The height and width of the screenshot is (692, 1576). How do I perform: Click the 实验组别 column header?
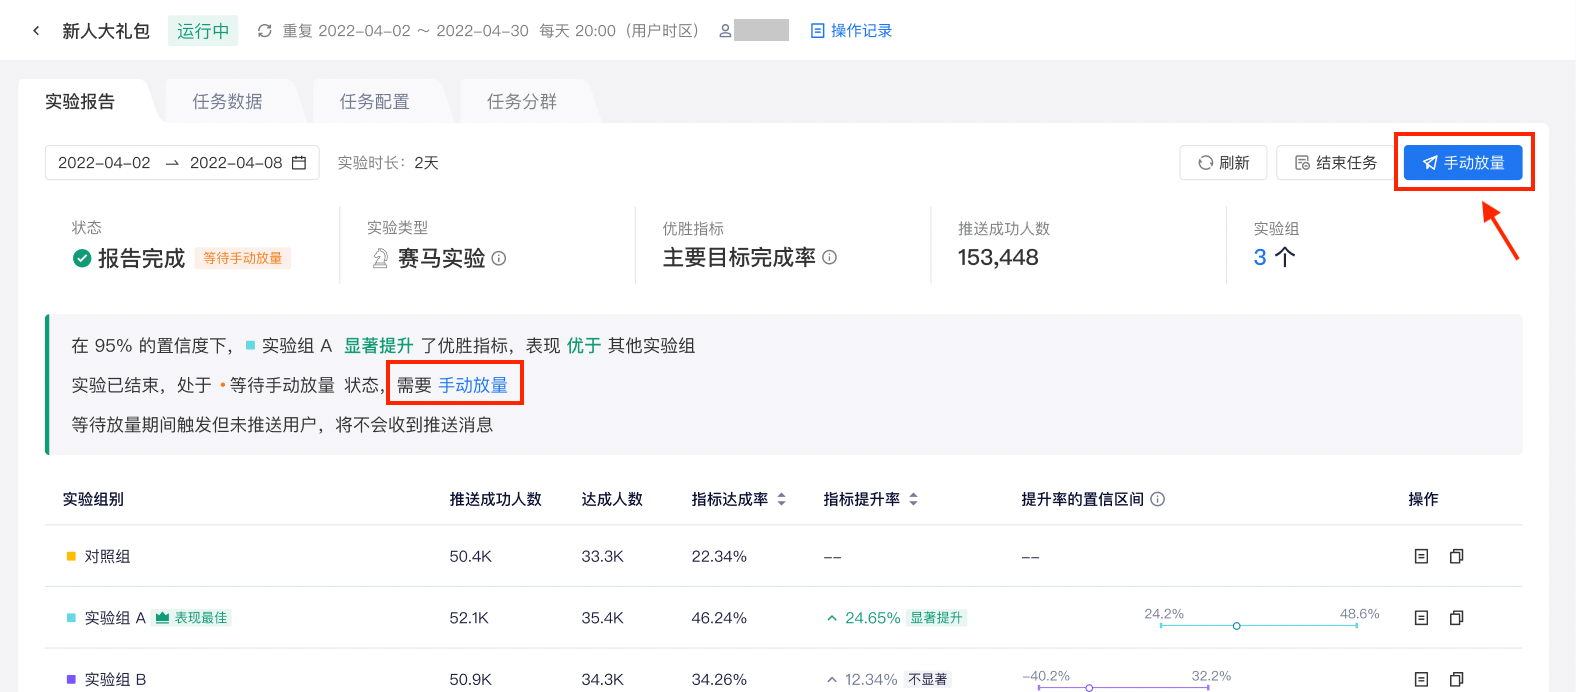coord(93,499)
